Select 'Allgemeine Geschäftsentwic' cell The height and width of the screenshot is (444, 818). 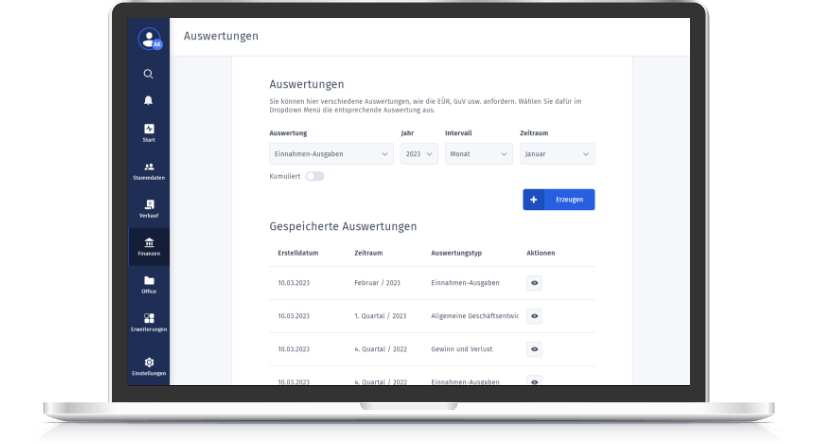(x=475, y=316)
